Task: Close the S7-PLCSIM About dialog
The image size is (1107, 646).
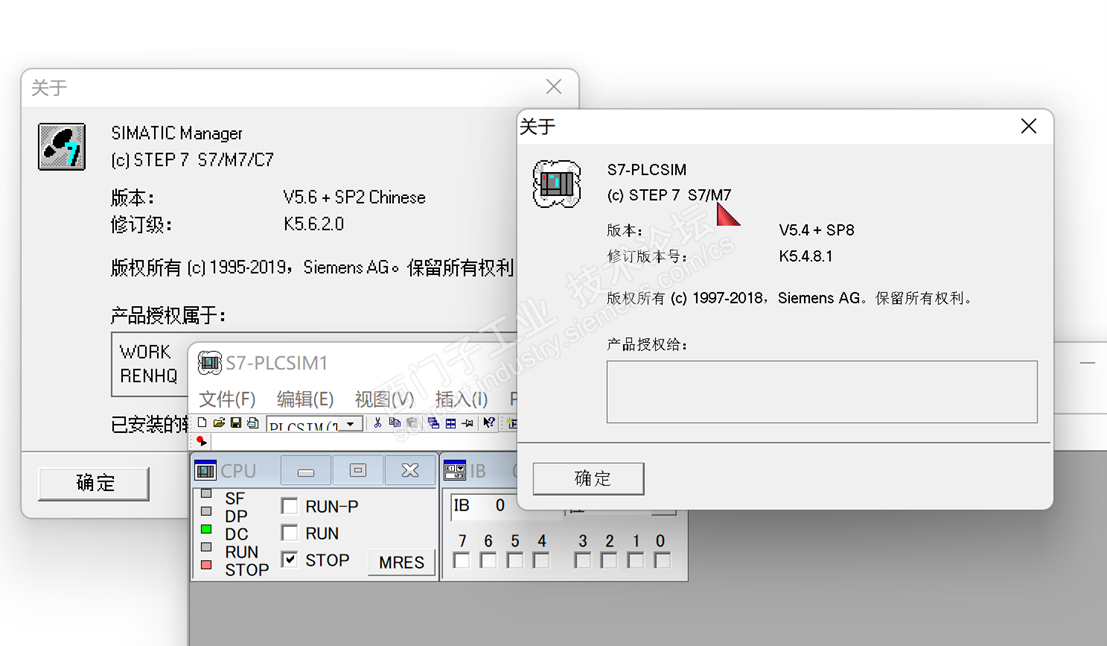Action: click(x=1029, y=126)
